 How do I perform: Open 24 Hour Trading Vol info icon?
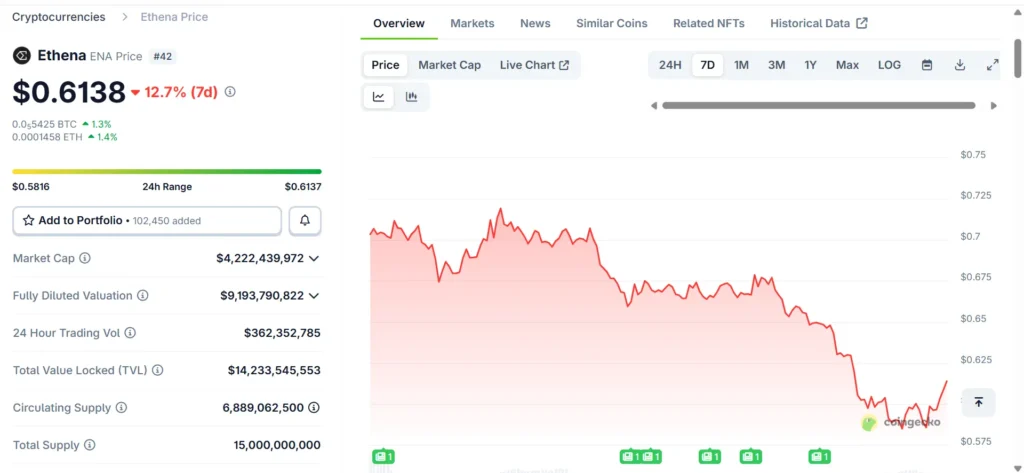coord(130,333)
